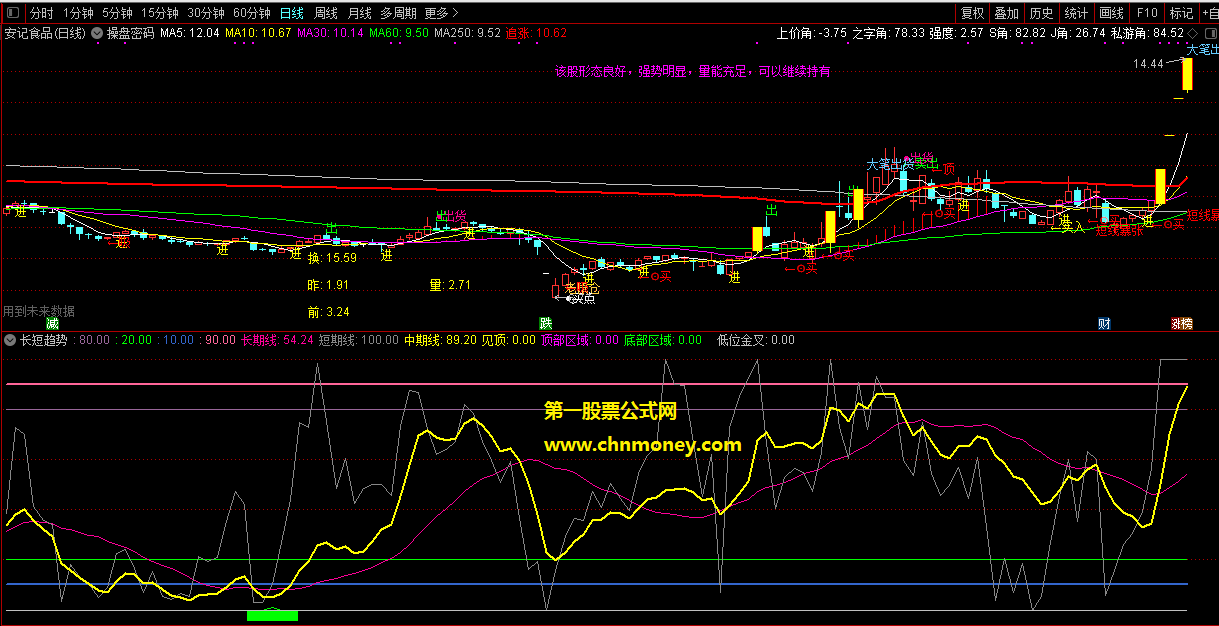Click the 上价角: -3.75 readout
1219x626 pixels.
coord(811,33)
